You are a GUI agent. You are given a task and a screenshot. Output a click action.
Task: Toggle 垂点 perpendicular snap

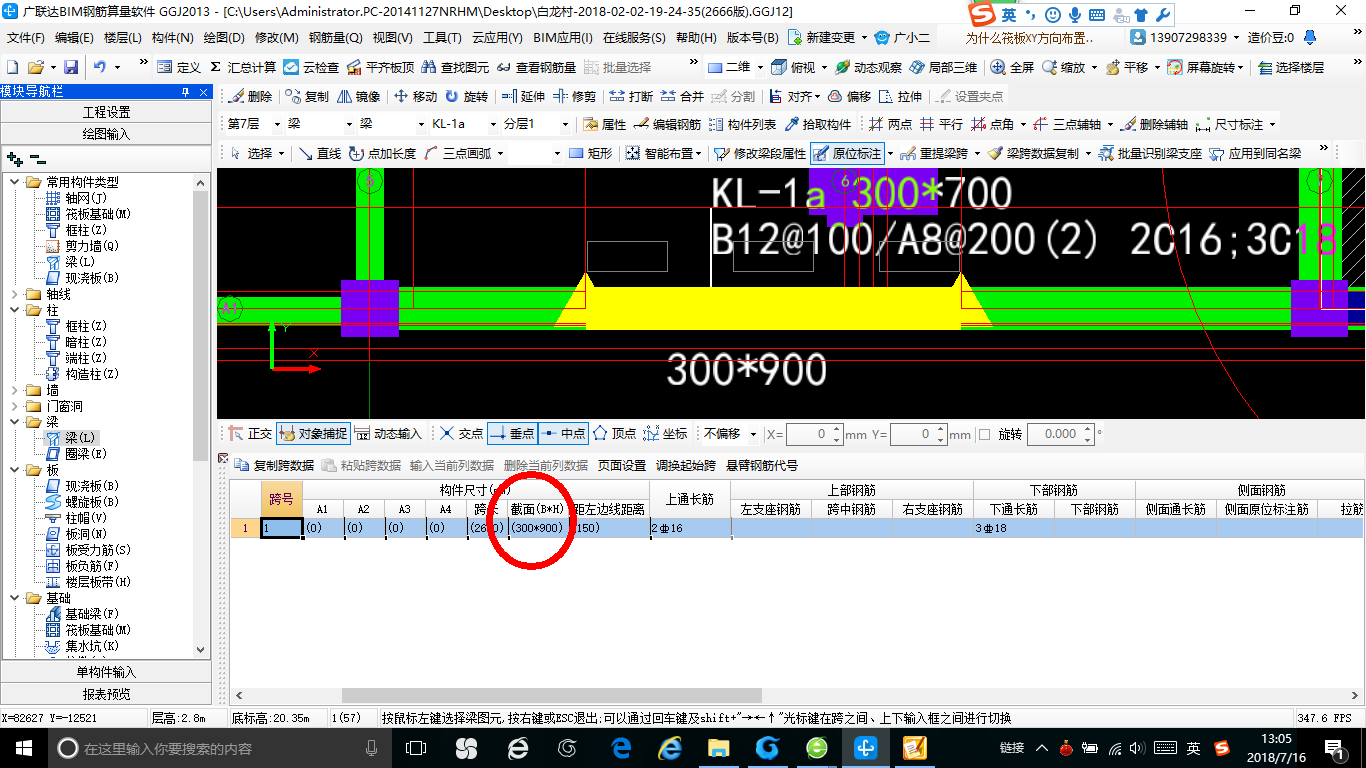click(x=512, y=434)
